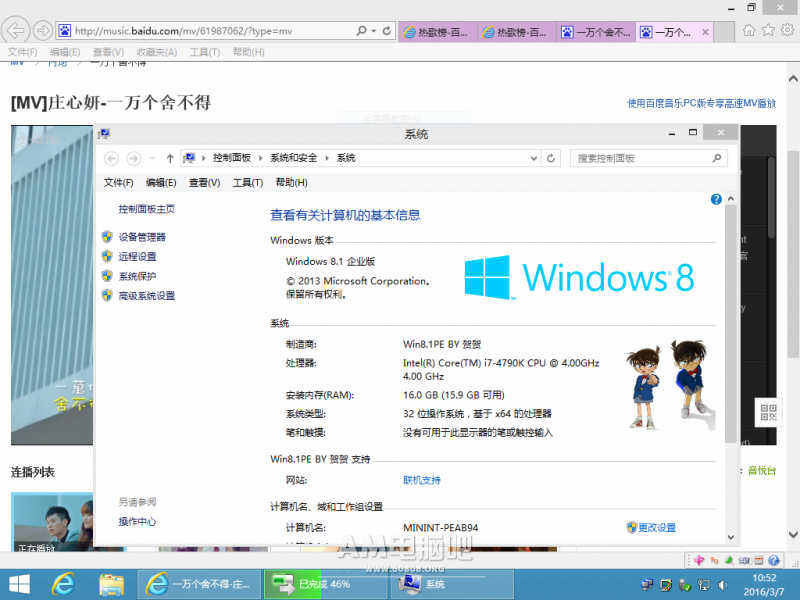Click the safely remove USB tray icon
Image resolution: width=800 pixels, height=600 pixels.
684,585
